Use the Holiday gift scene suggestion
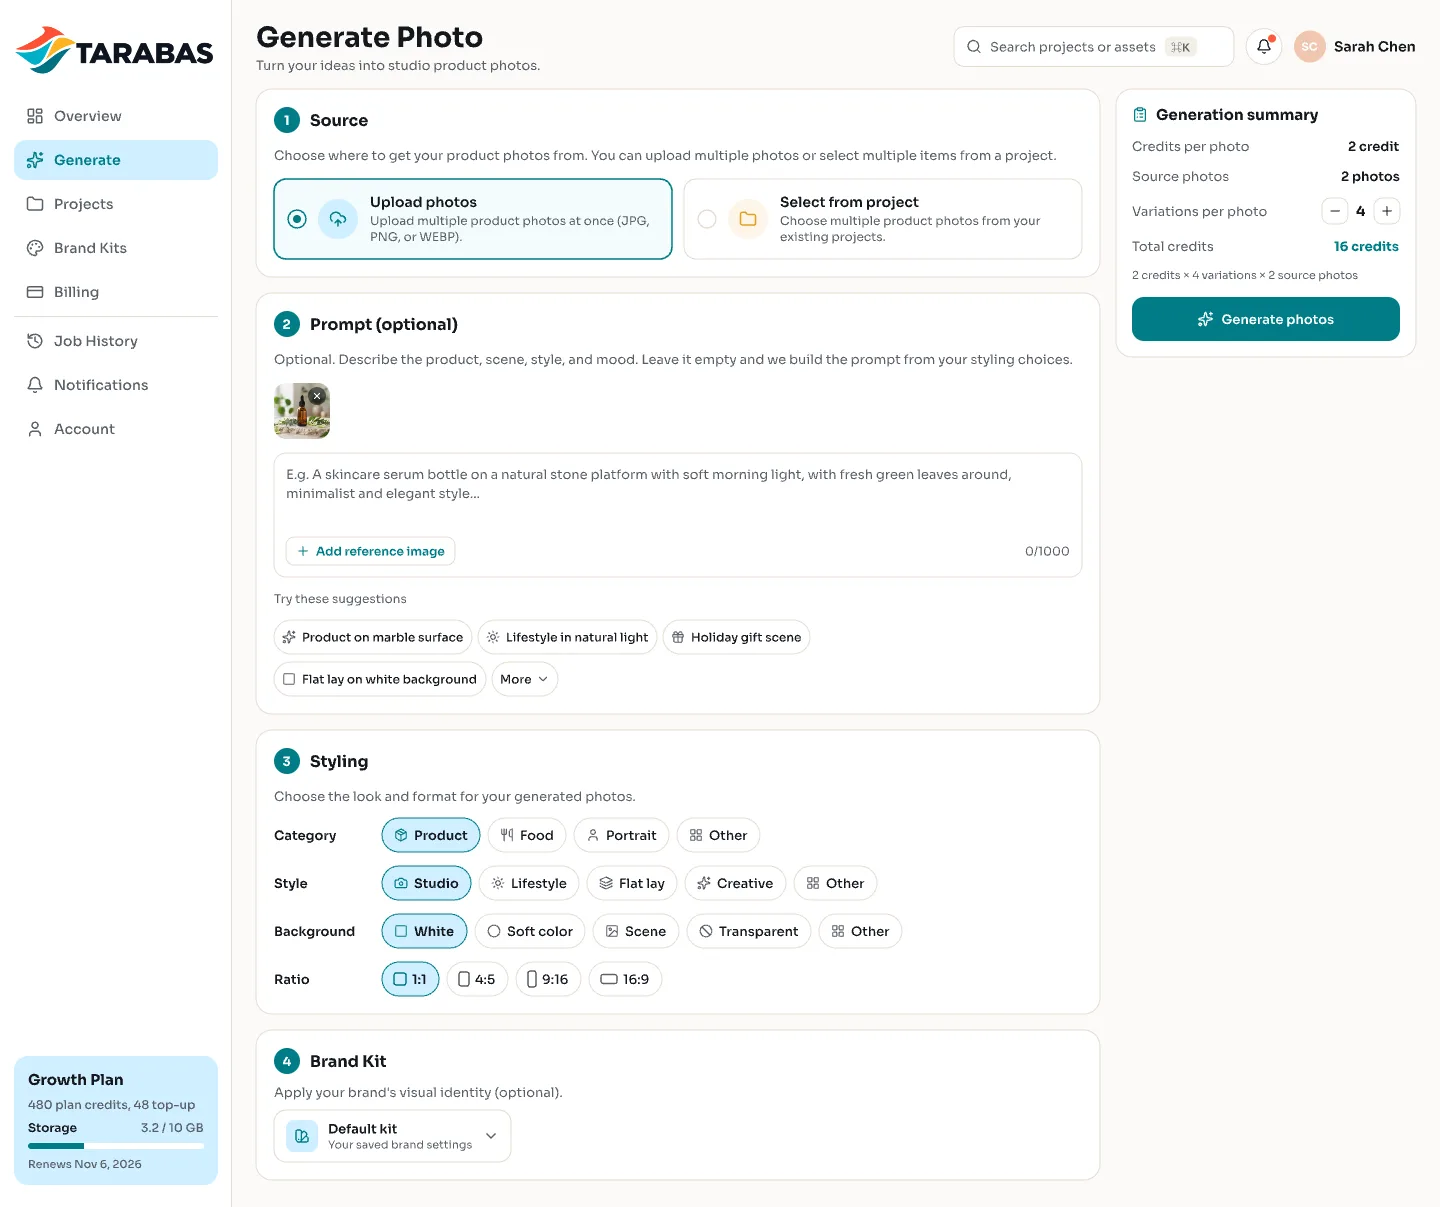 pos(736,637)
